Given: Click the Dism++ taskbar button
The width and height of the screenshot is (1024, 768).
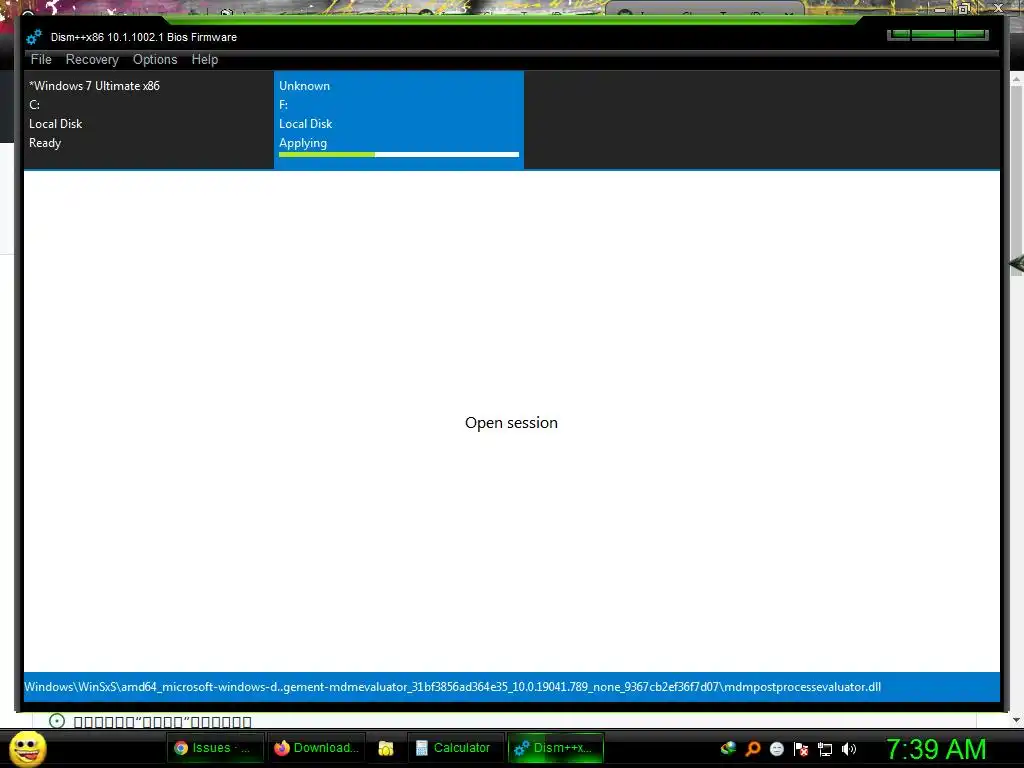Looking at the screenshot, I should [555, 748].
